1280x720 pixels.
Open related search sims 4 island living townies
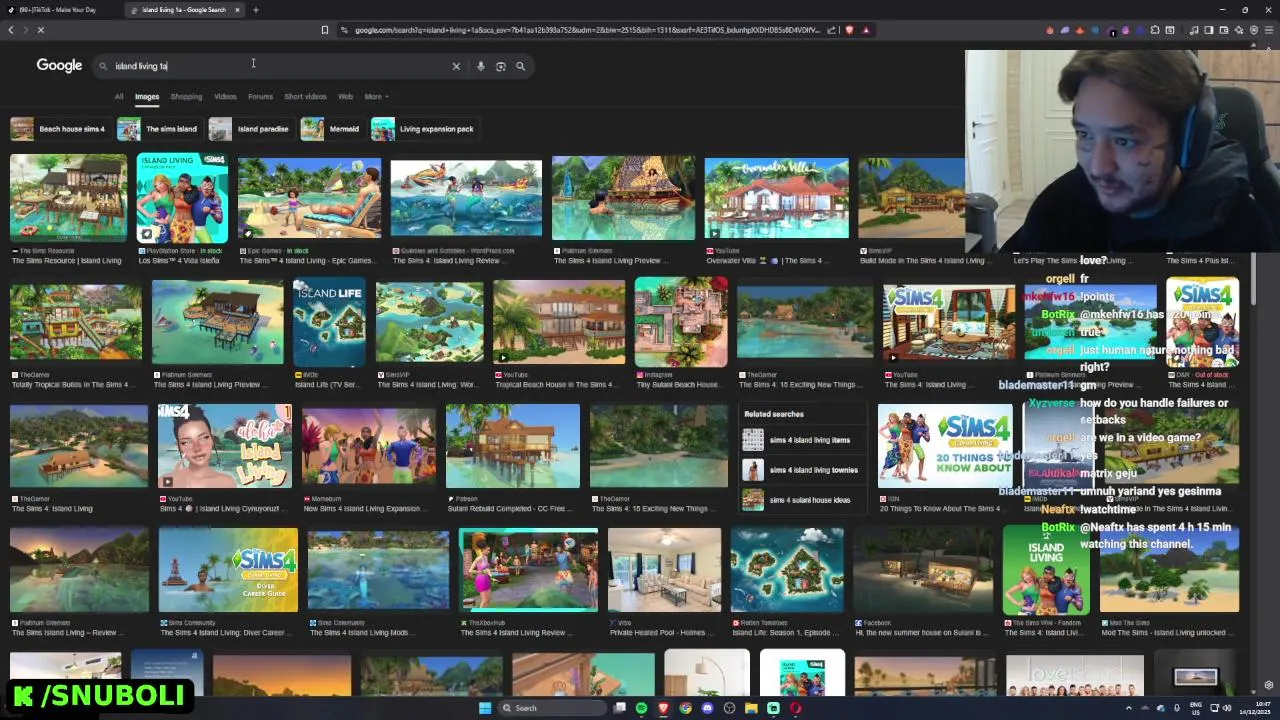[x=802, y=470]
